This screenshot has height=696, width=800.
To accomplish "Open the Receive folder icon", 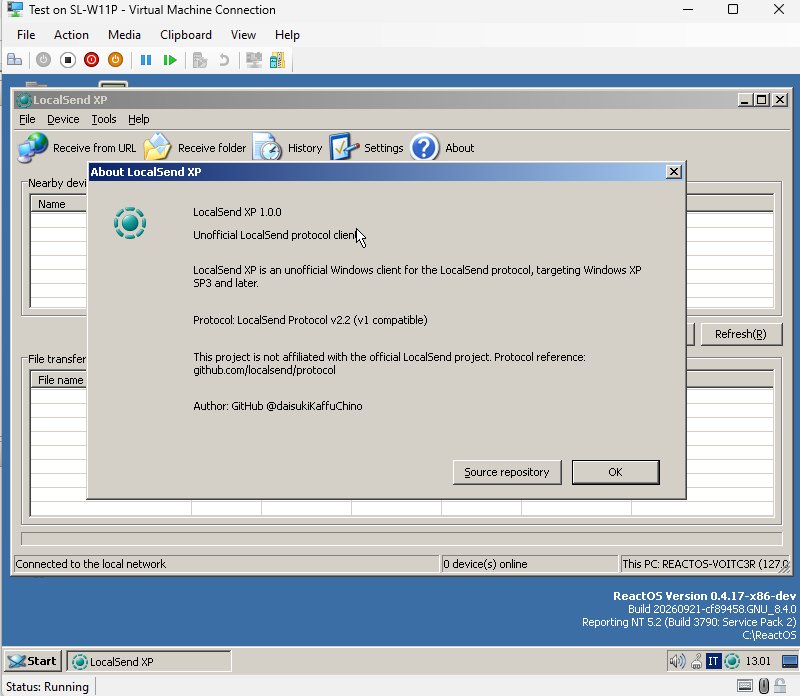I will [x=157, y=148].
